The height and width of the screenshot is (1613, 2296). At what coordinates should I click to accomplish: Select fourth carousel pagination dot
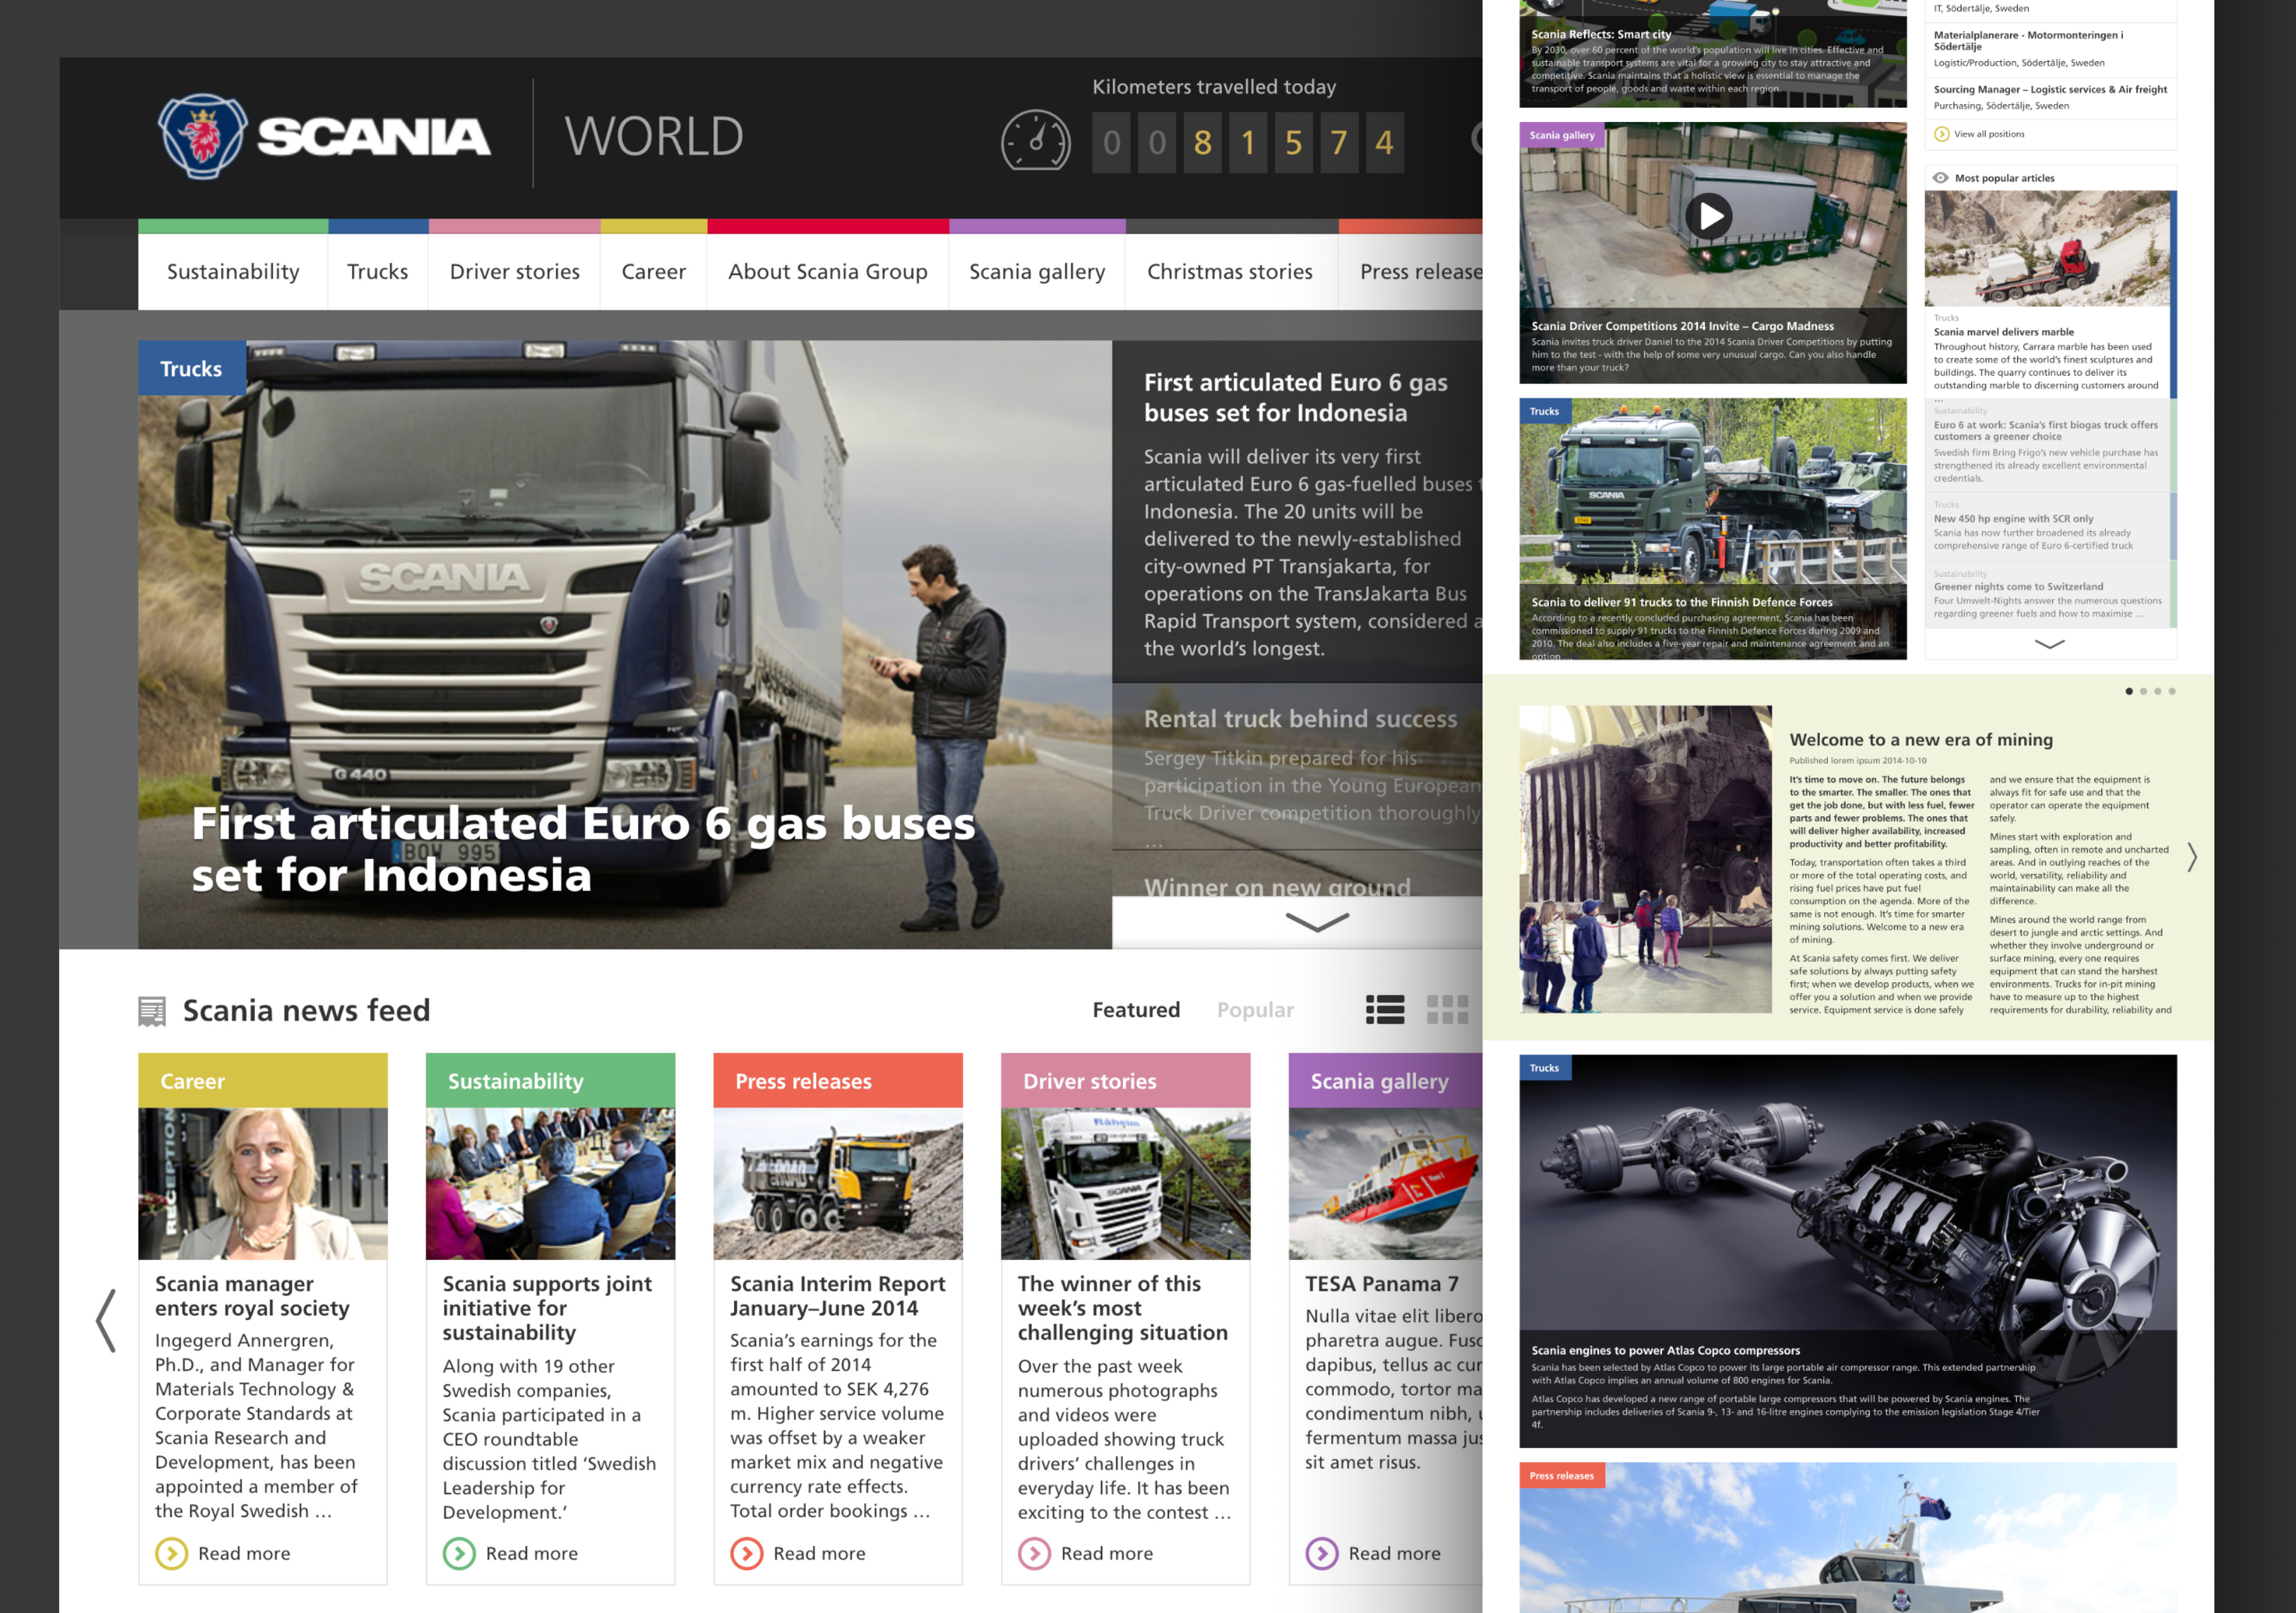2172,691
